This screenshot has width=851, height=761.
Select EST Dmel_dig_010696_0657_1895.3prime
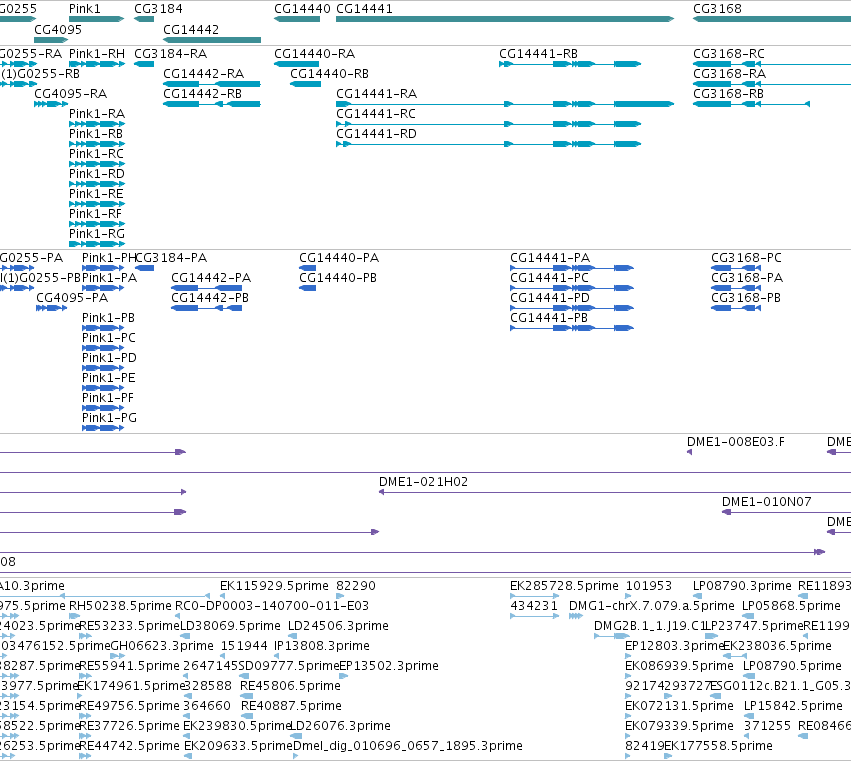(295, 756)
